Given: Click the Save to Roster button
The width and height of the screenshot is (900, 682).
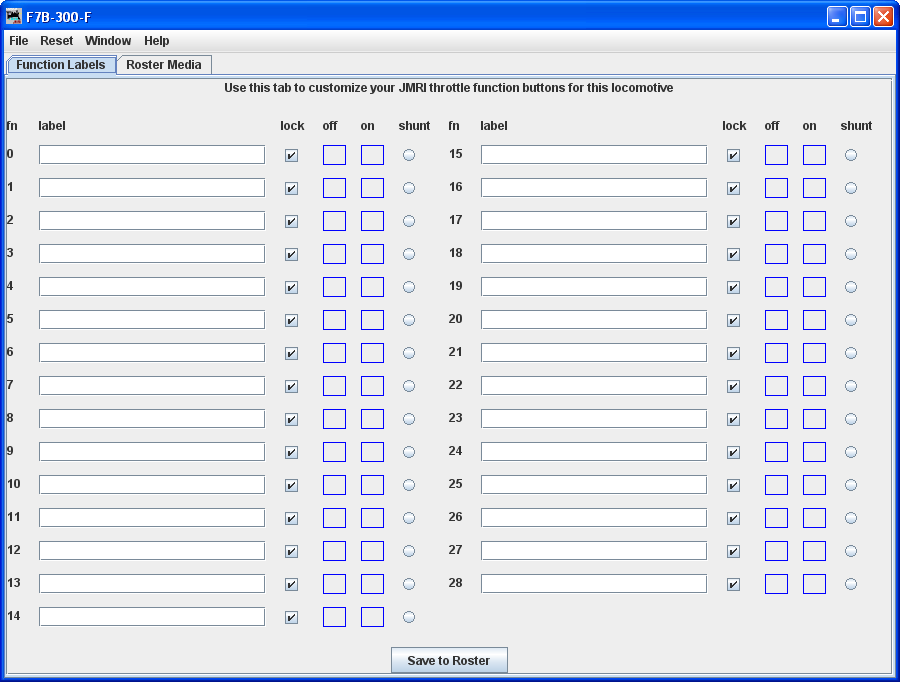Looking at the screenshot, I should pyautogui.click(x=449, y=660).
